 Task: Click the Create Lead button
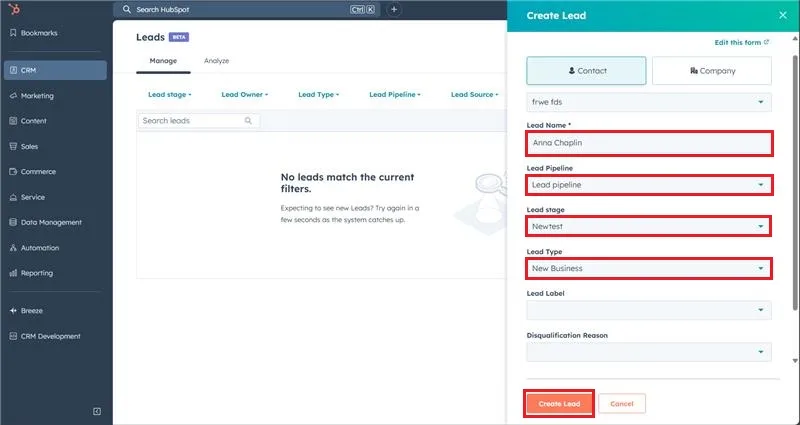point(559,403)
